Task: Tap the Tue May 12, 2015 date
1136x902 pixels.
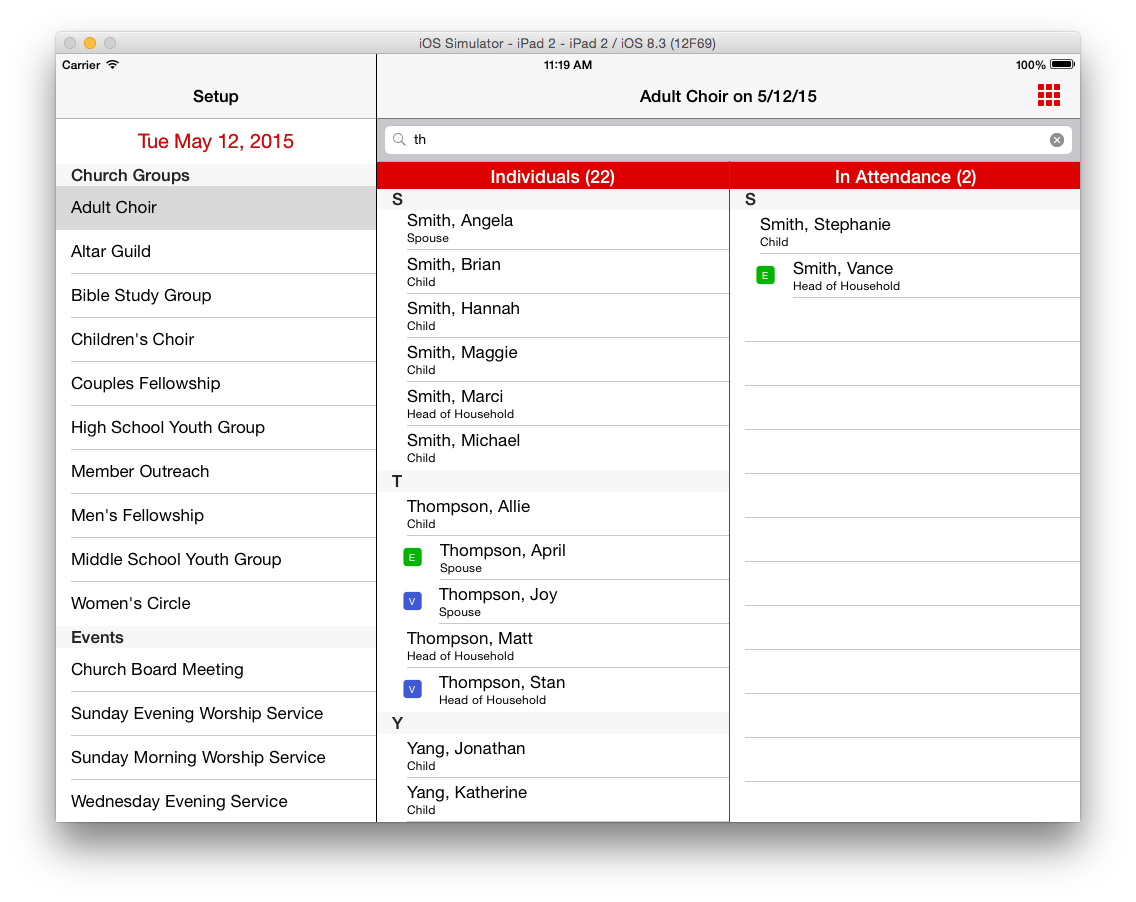Action: [216, 141]
